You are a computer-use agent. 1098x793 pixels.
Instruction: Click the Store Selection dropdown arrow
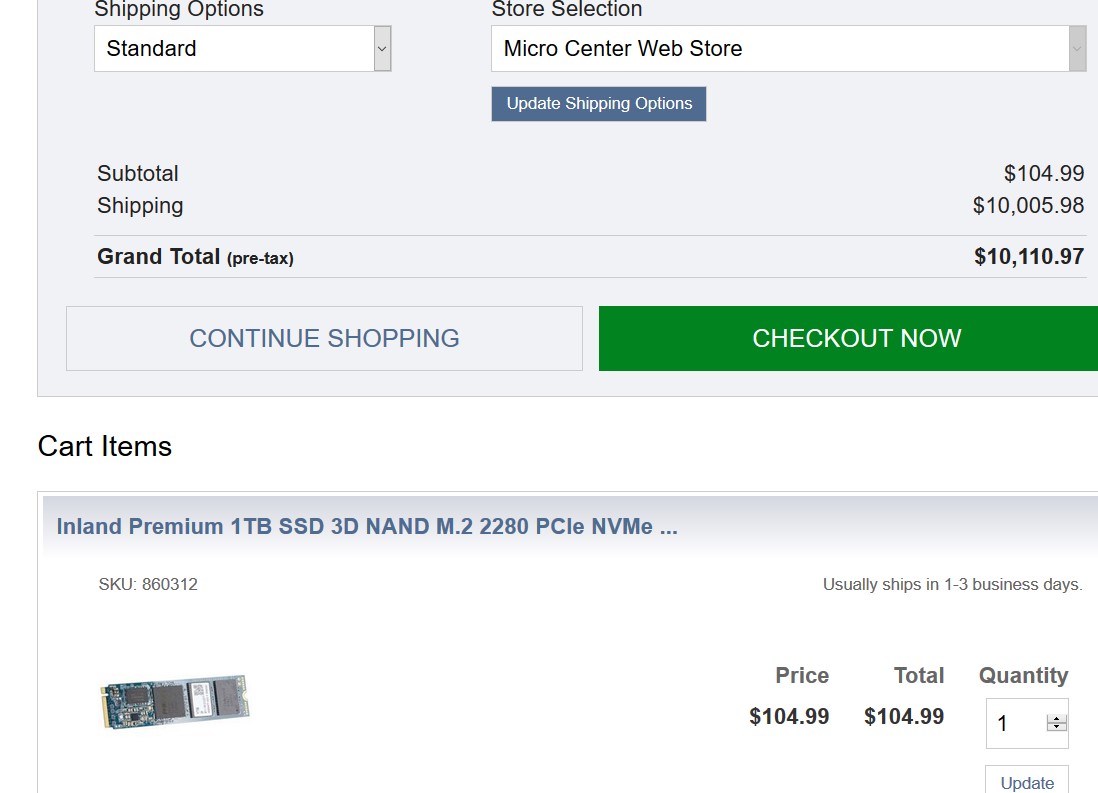coord(1077,48)
